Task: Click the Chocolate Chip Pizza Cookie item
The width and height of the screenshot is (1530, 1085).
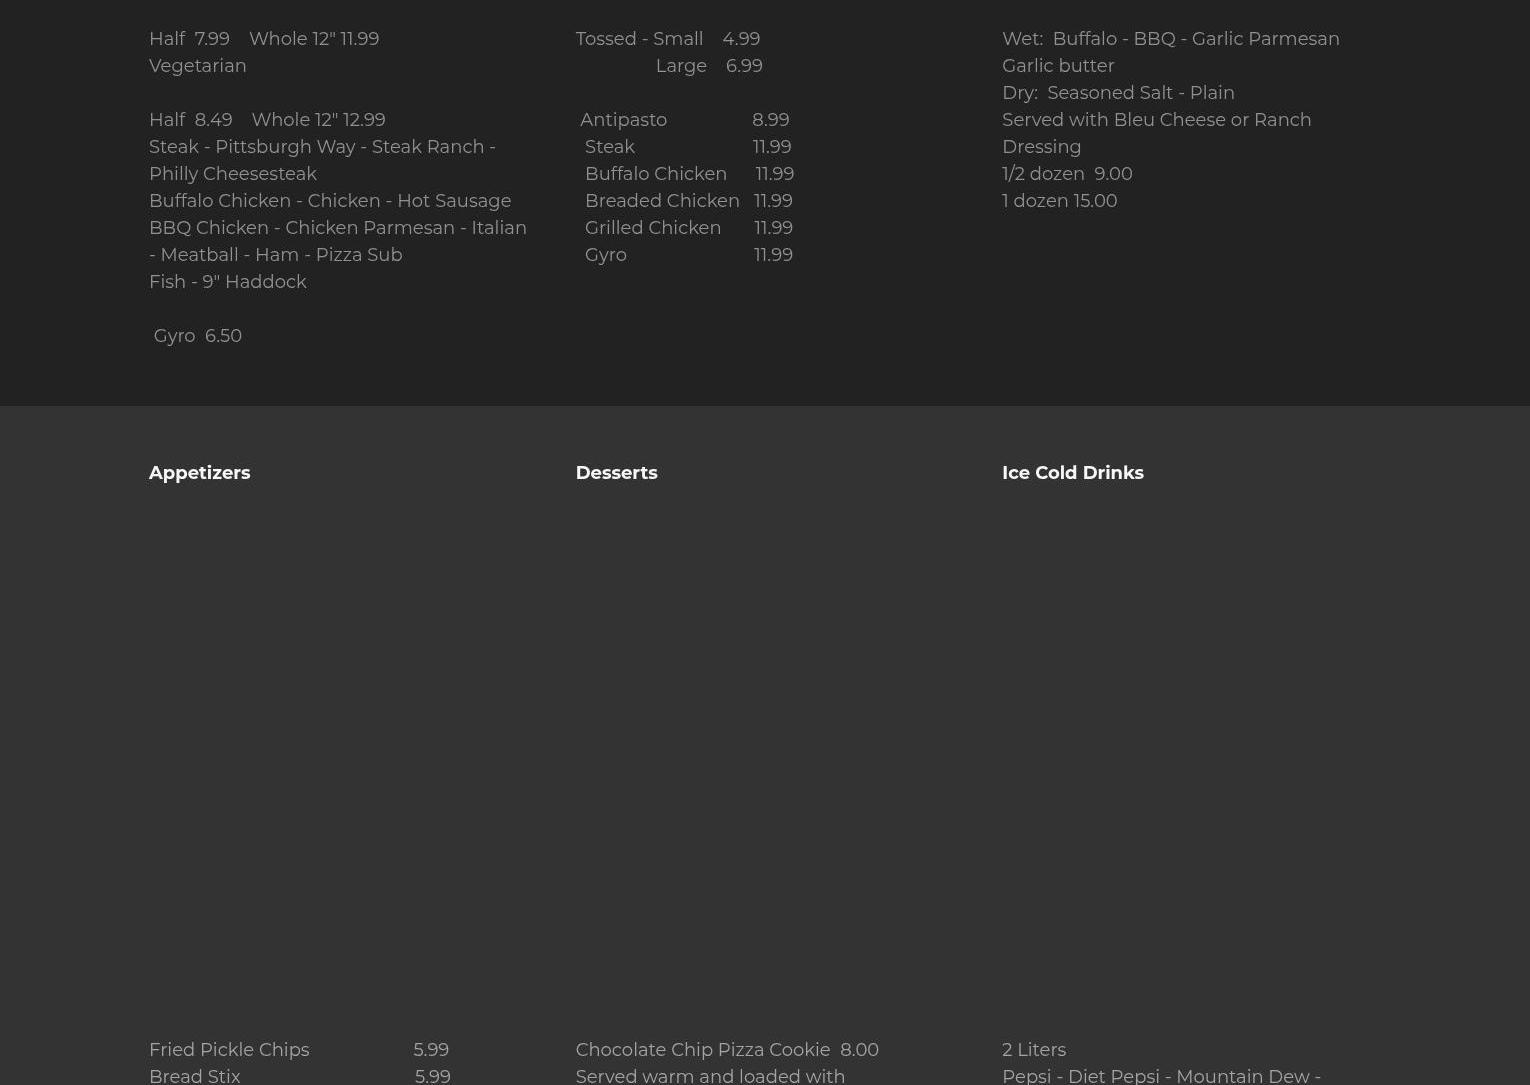Action: (702, 1050)
